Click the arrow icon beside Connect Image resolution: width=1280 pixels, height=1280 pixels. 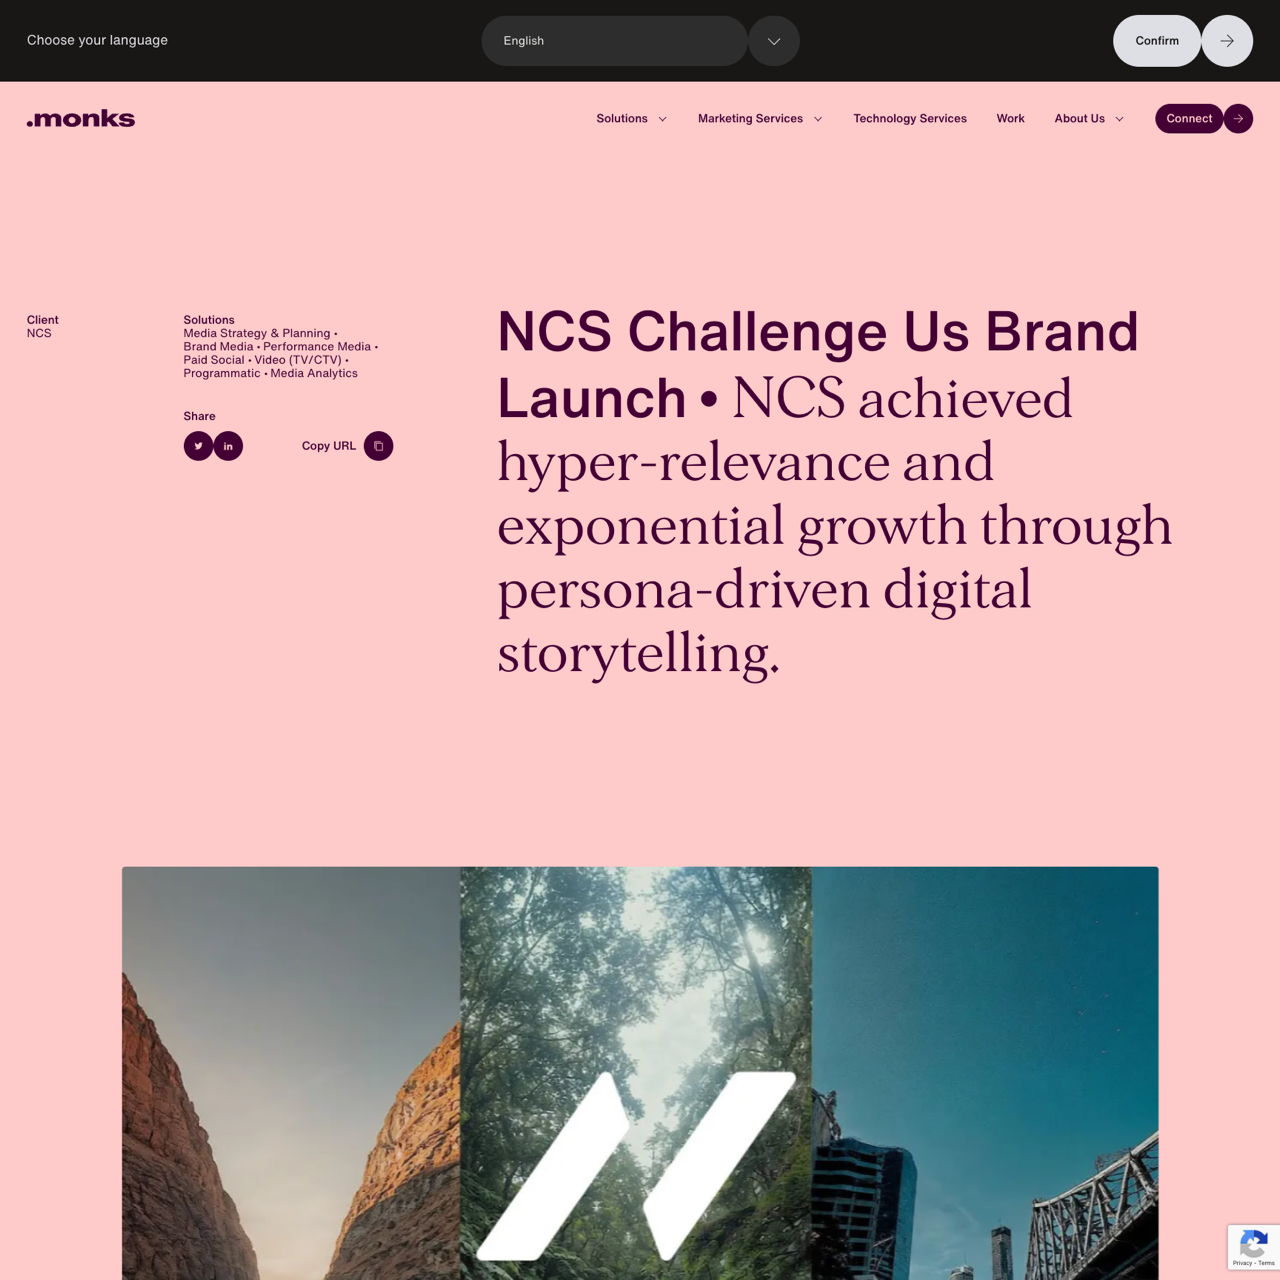(x=1238, y=118)
